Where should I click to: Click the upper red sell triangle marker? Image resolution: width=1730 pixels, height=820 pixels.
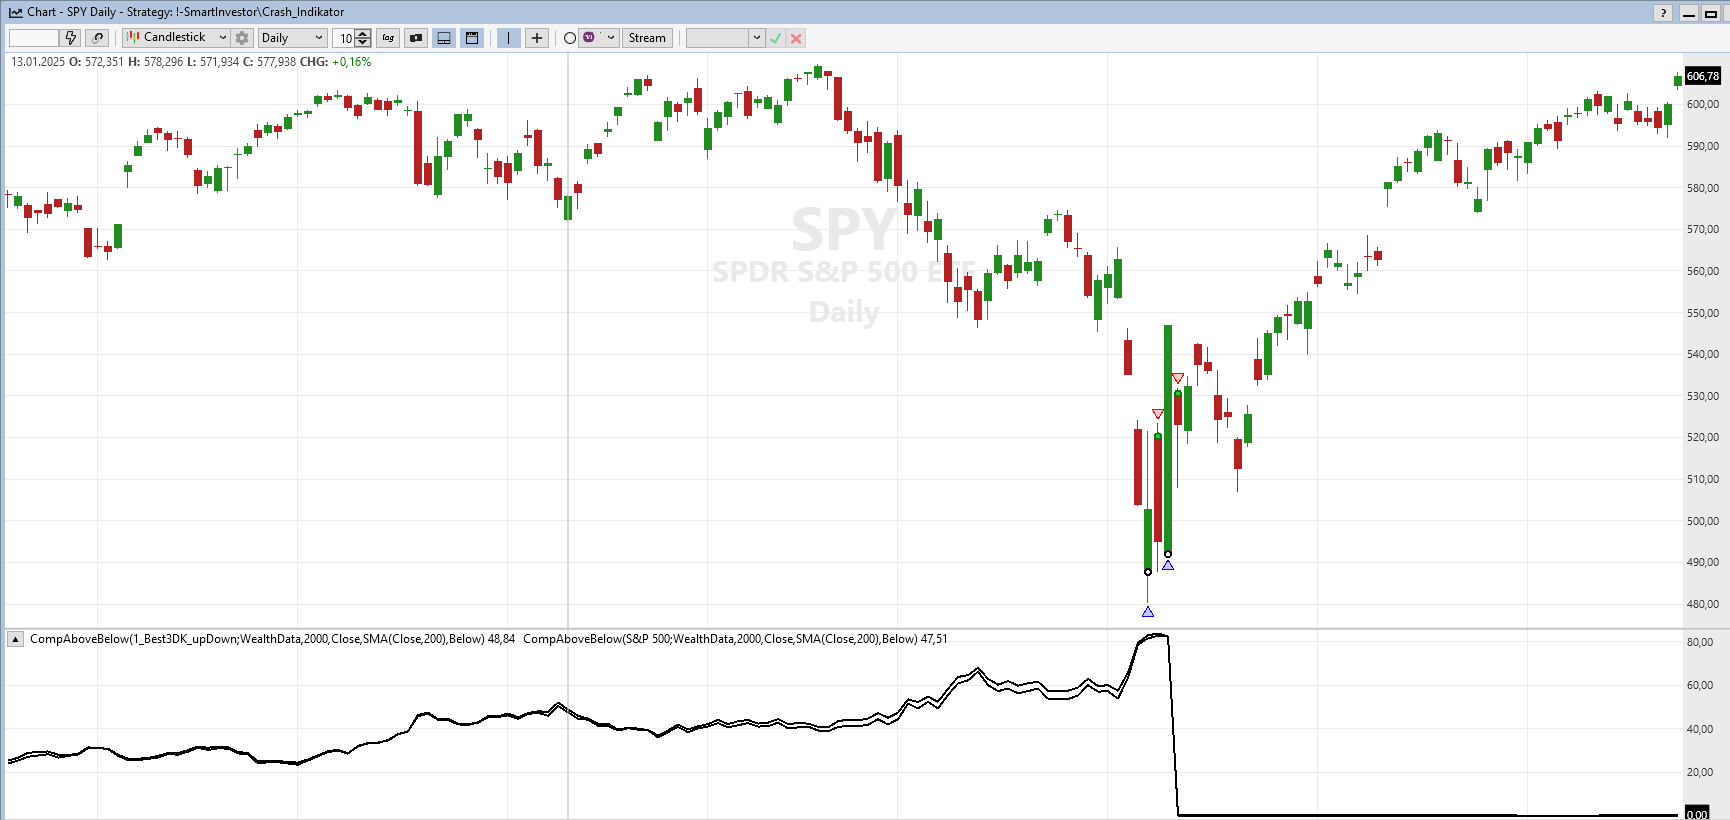coord(1178,378)
